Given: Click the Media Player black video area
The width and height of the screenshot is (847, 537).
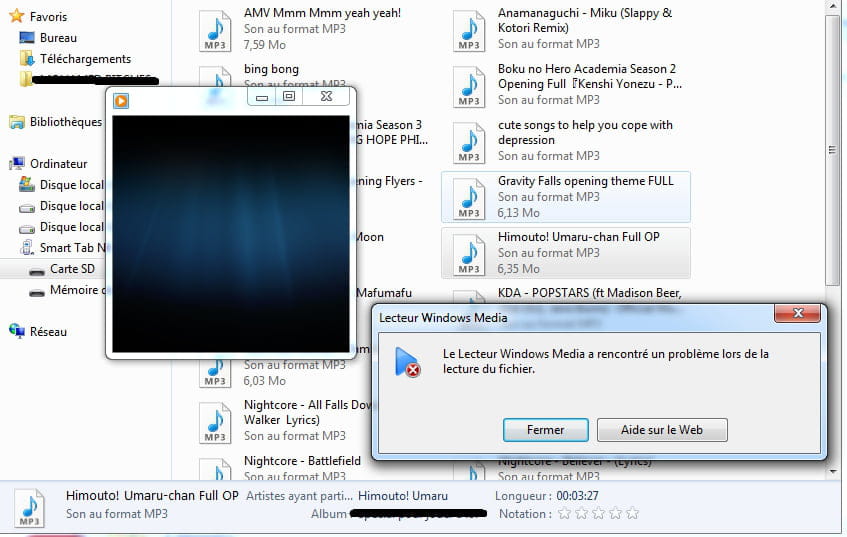Looking at the screenshot, I should click(231, 234).
